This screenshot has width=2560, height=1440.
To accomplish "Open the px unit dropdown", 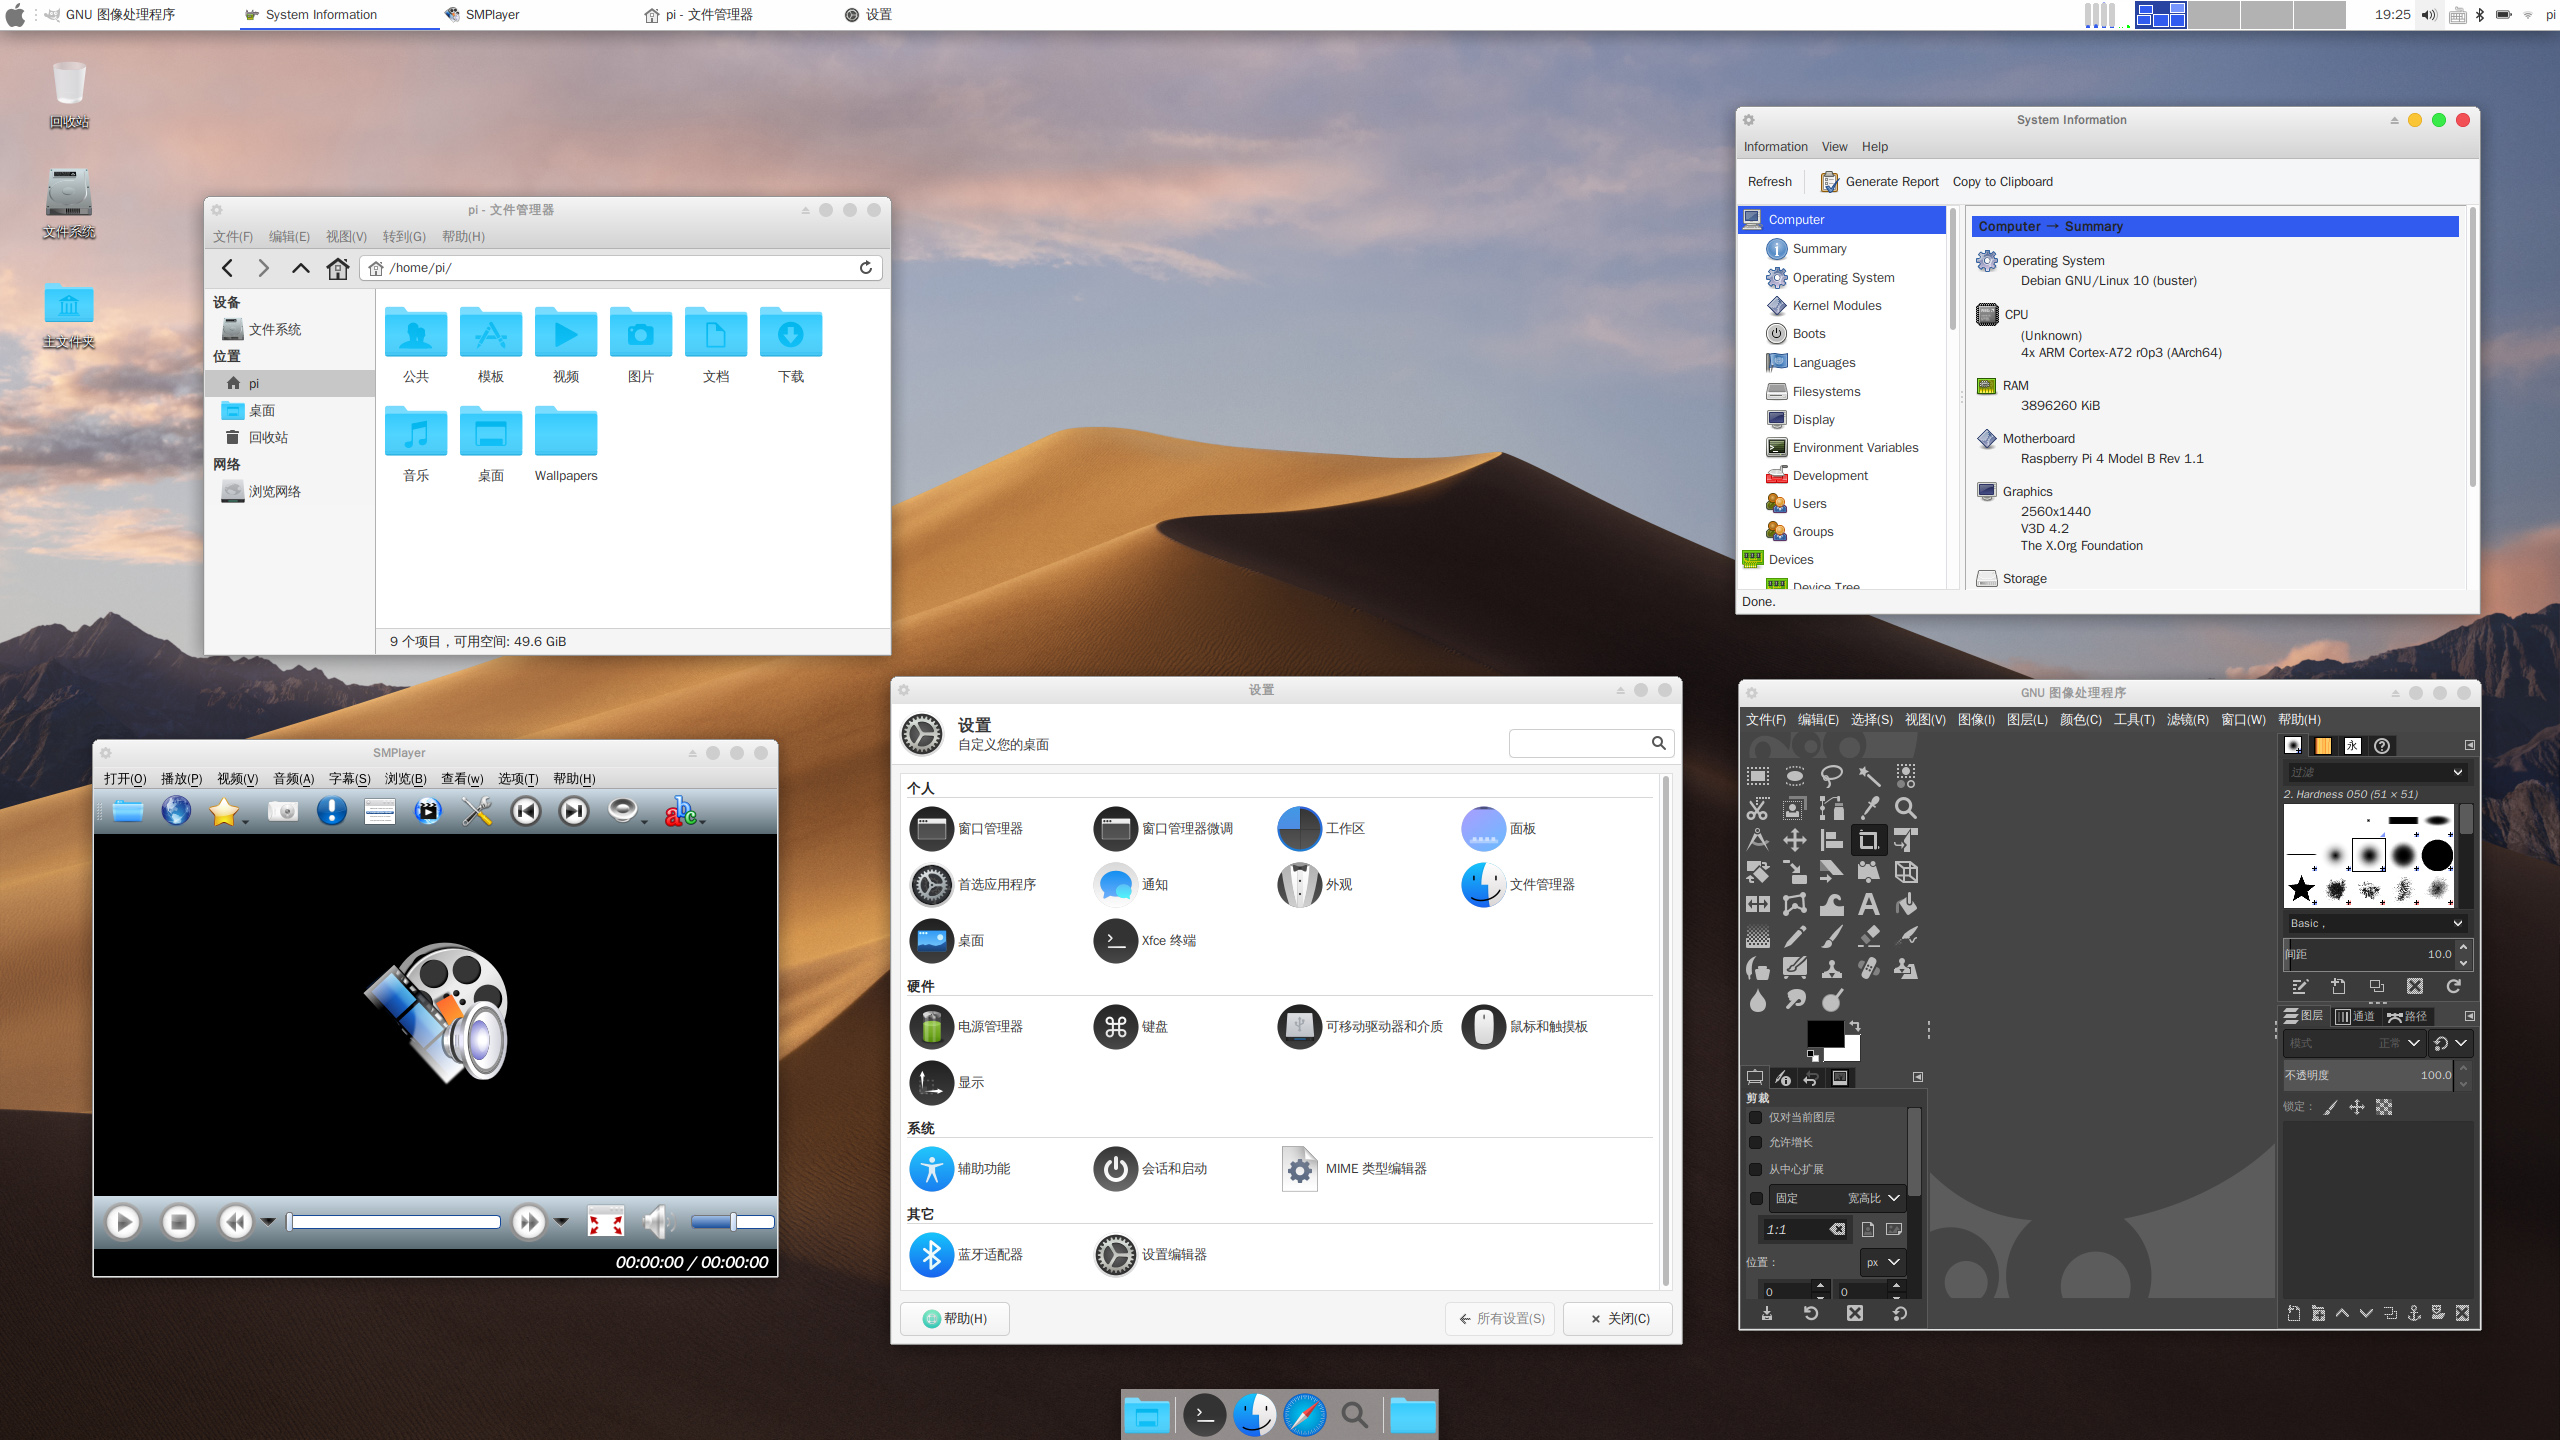I will click(x=1882, y=1262).
